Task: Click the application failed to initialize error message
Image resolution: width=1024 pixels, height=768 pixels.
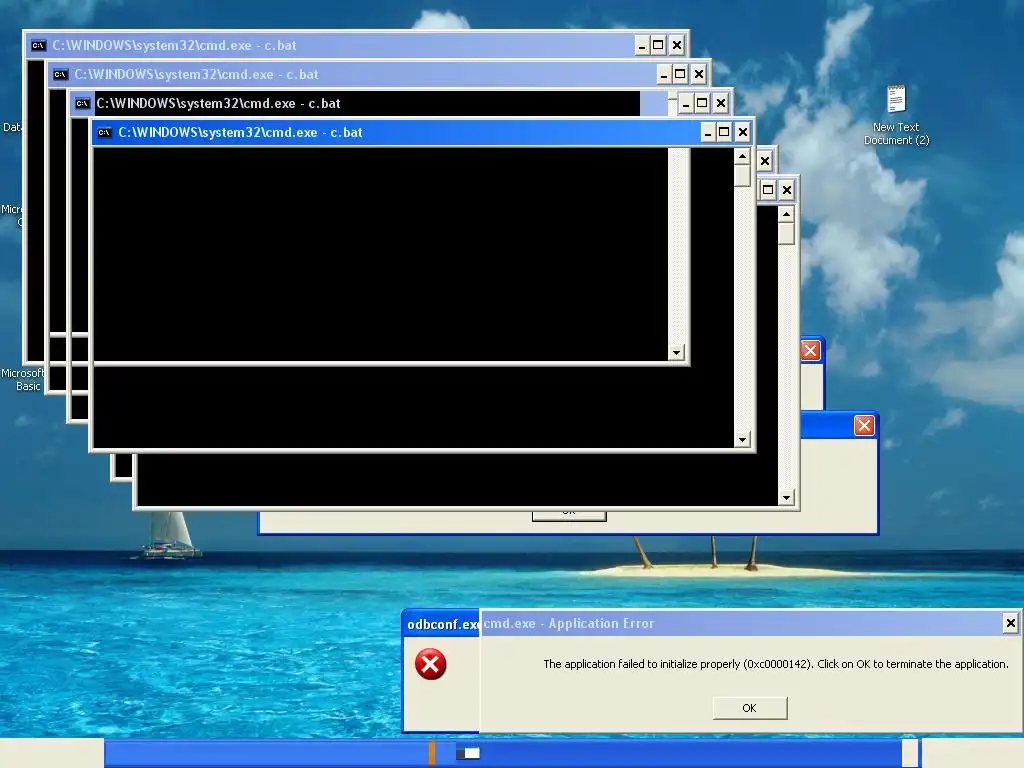Action: 776,664
